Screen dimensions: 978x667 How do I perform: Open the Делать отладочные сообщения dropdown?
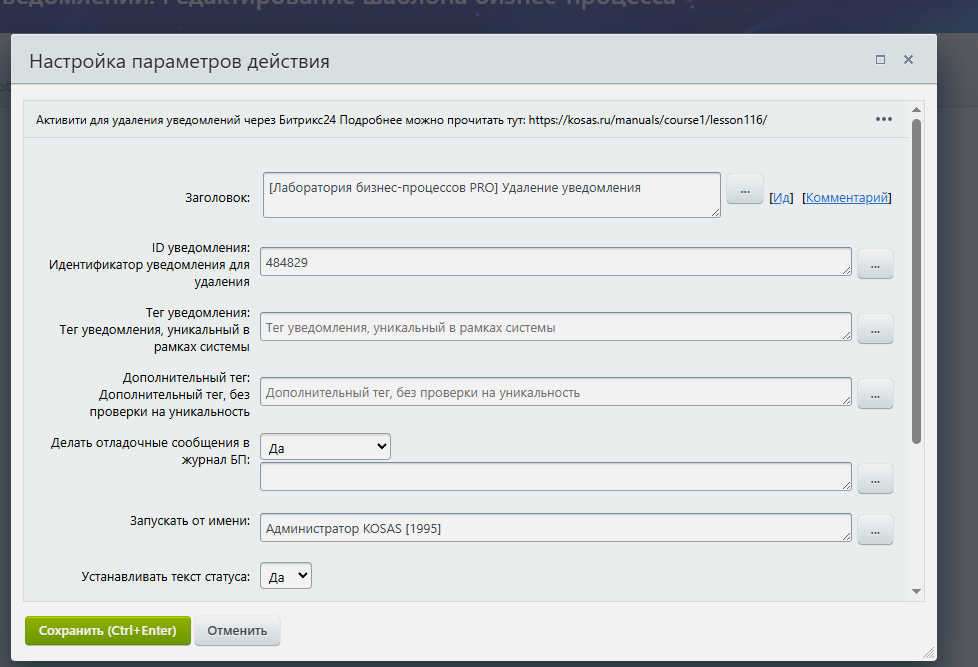[x=324, y=445]
